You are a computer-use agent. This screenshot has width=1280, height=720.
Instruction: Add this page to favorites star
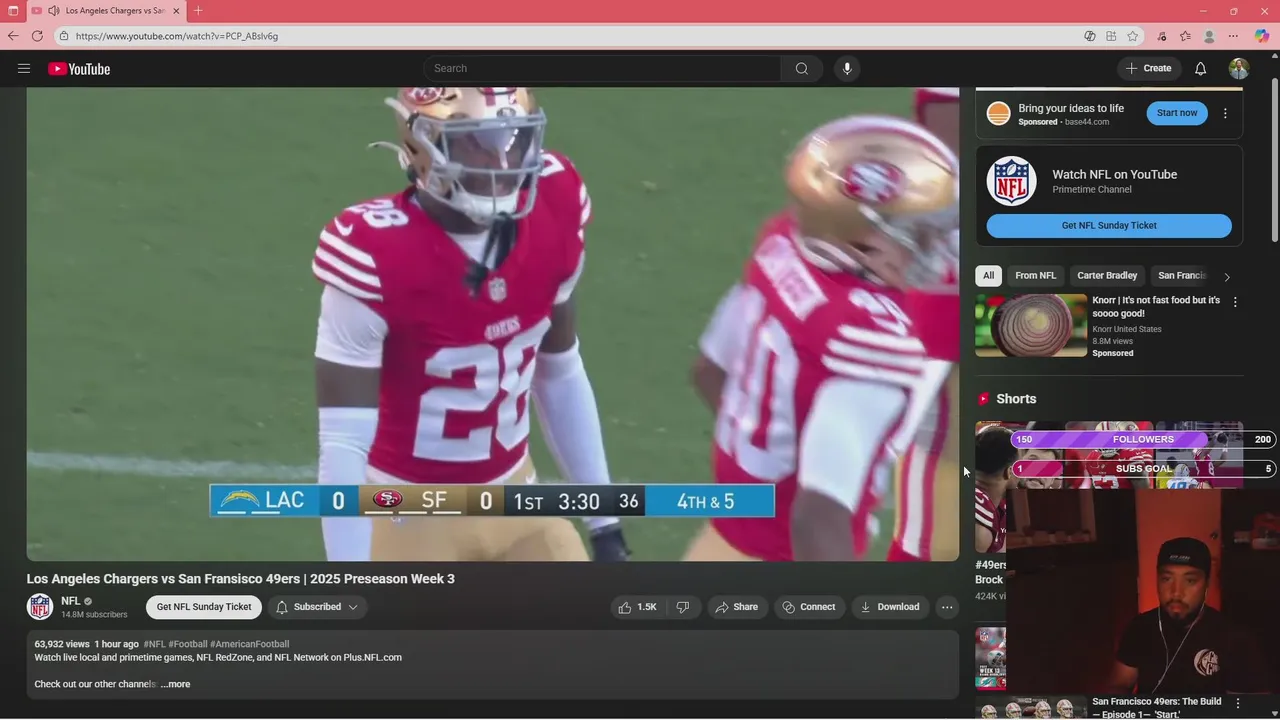1133,36
